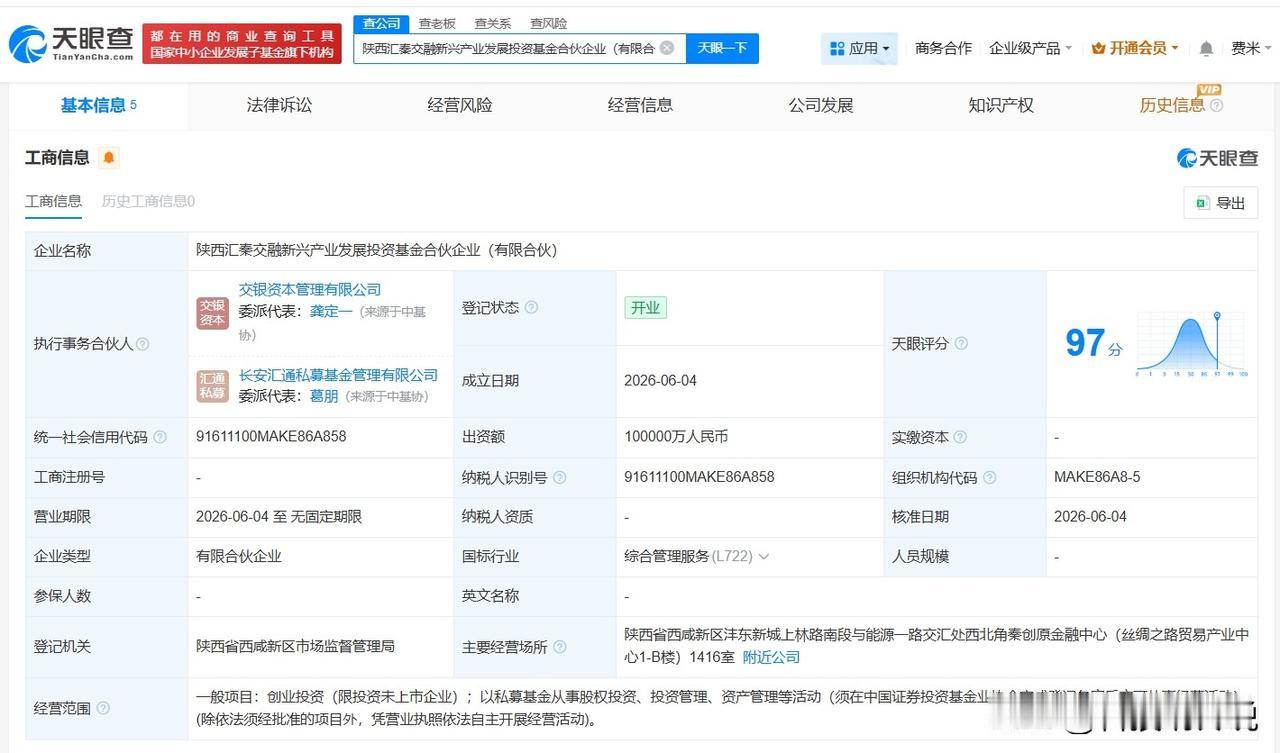Screen dimensions: 1280x753
Task: Open 长安汇通私募基金管理有限公司 company link
Action: click(338, 375)
